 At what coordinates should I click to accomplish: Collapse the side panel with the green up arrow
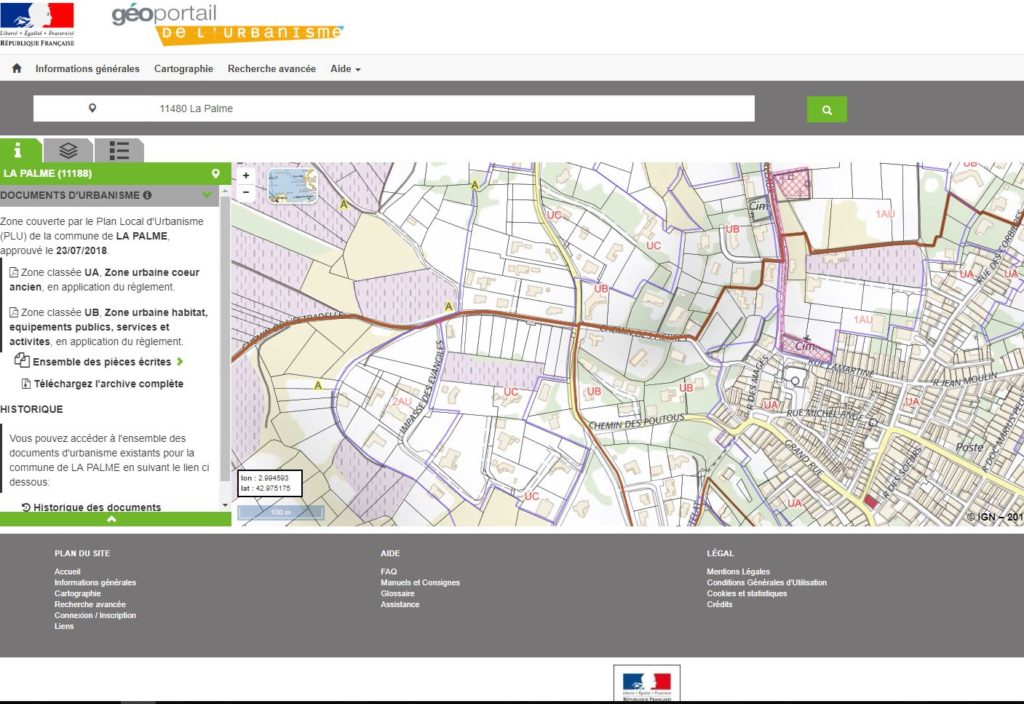112,519
